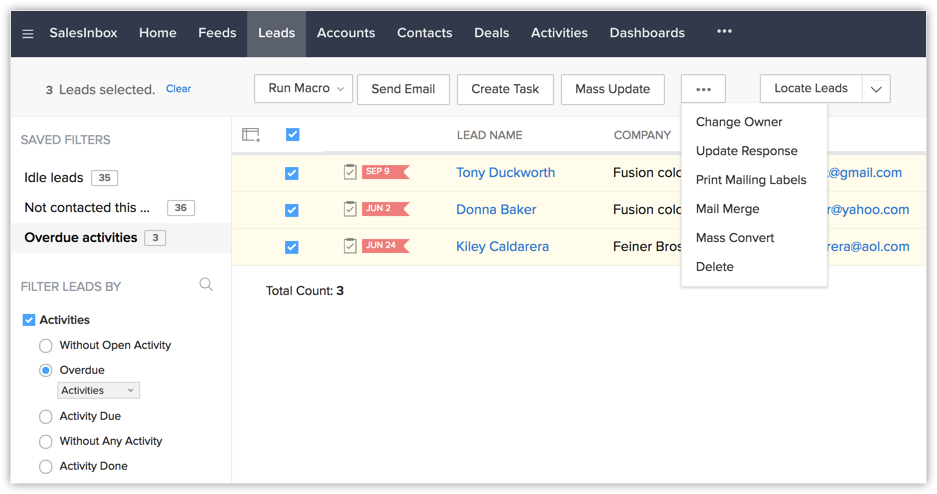Open more modules ellipsis in navbar
This screenshot has height=494, width=937.
[x=724, y=32]
